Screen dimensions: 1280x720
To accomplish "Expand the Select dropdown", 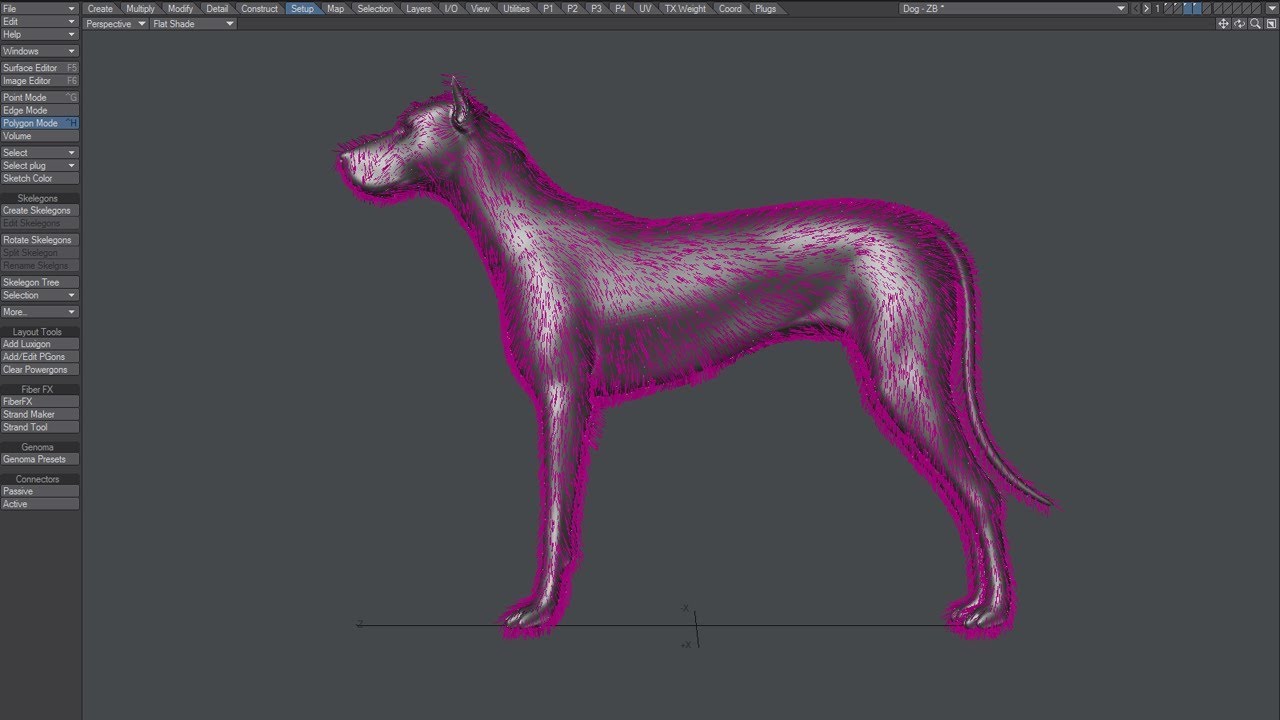I will click(x=40, y=153).
